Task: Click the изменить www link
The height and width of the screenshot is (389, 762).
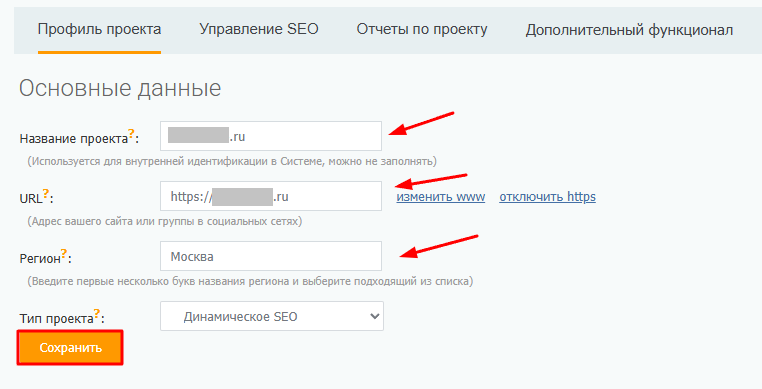Action: 441,196
